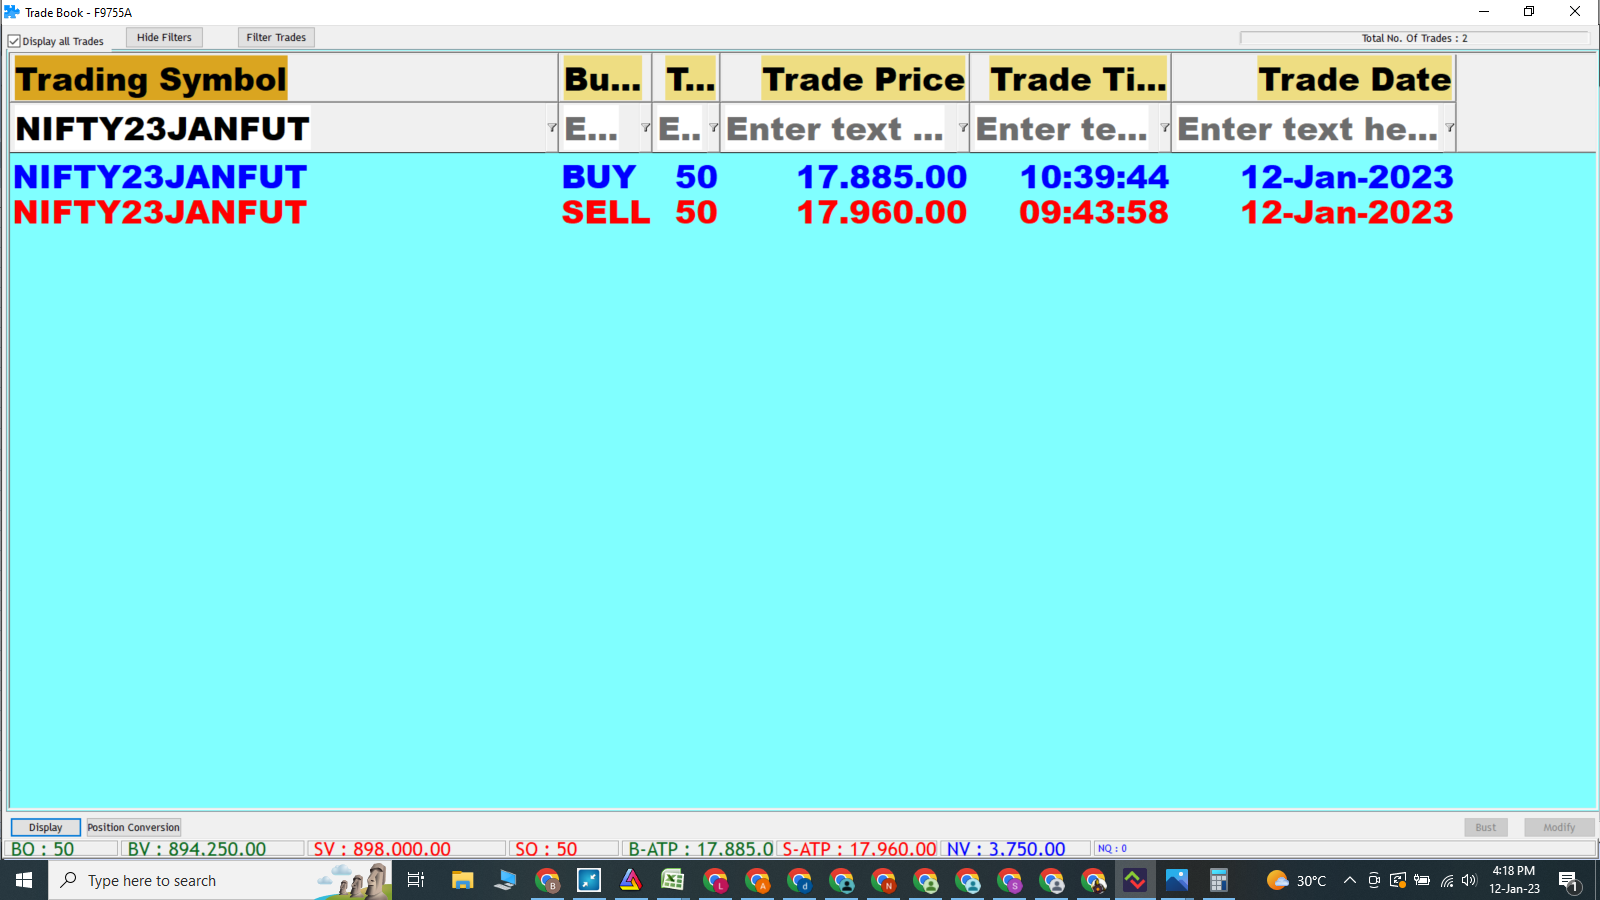
Task: Click the S-ATP status entry
Action: point(859,849)
